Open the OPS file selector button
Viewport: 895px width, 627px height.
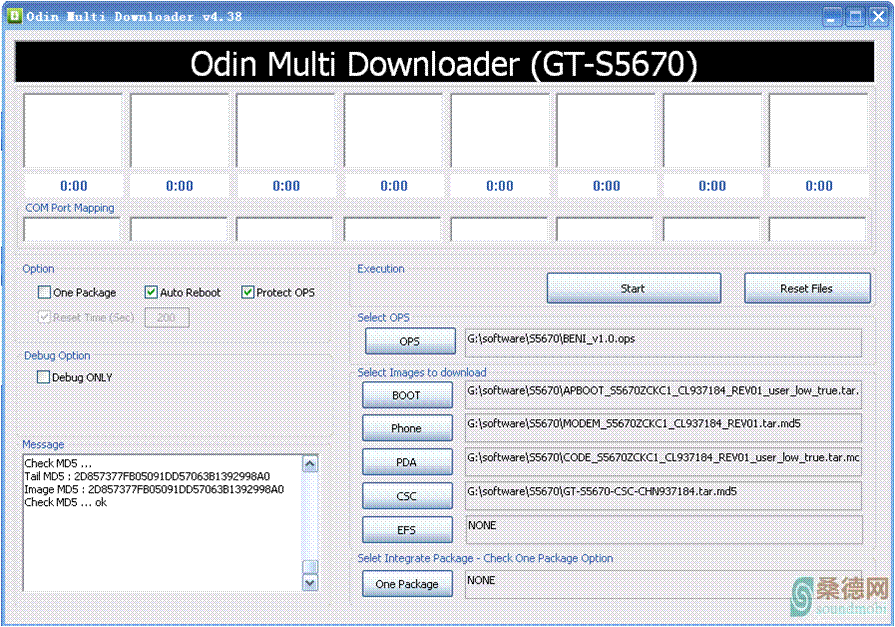coord(410,341)
